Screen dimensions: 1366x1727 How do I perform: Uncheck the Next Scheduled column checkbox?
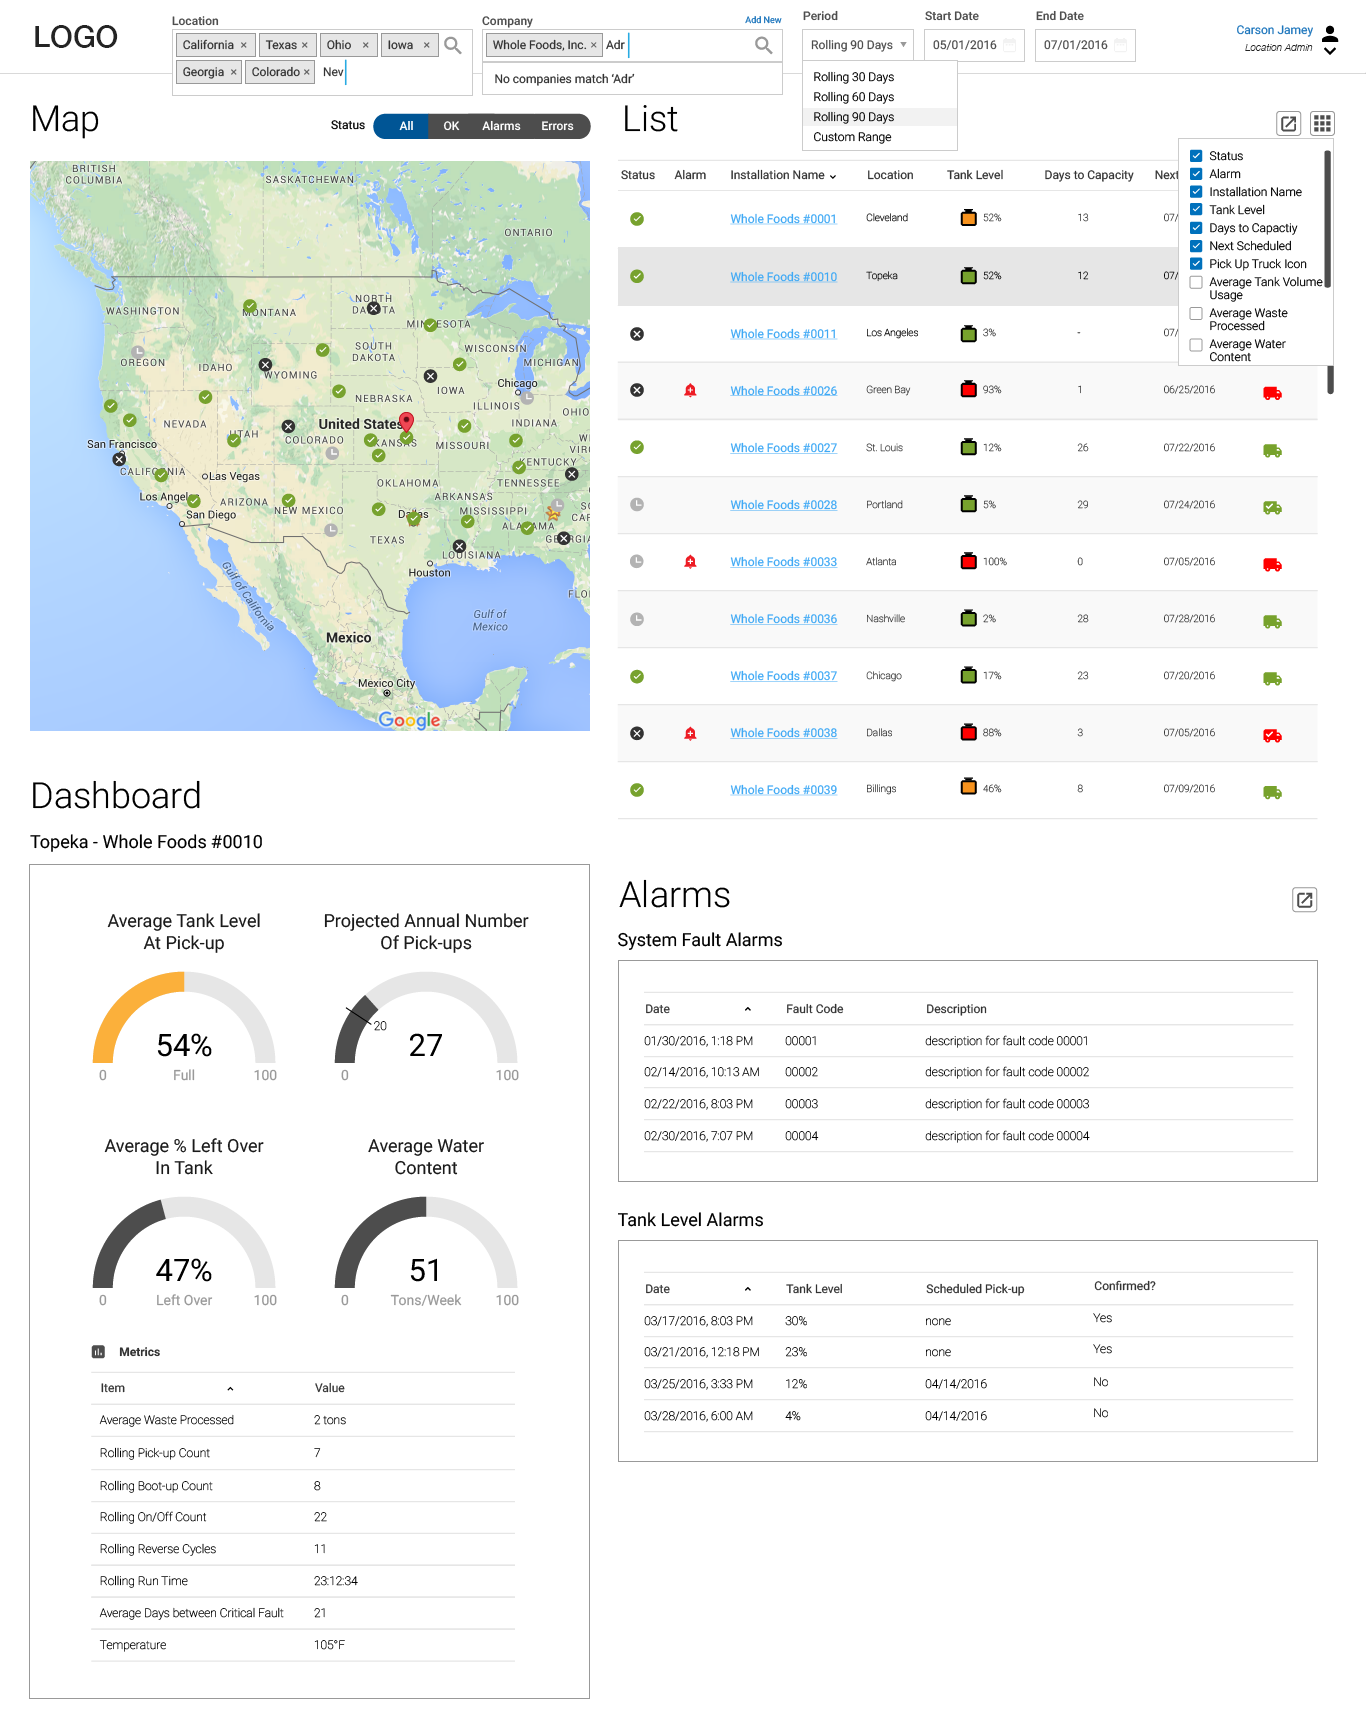[1196, 246]
